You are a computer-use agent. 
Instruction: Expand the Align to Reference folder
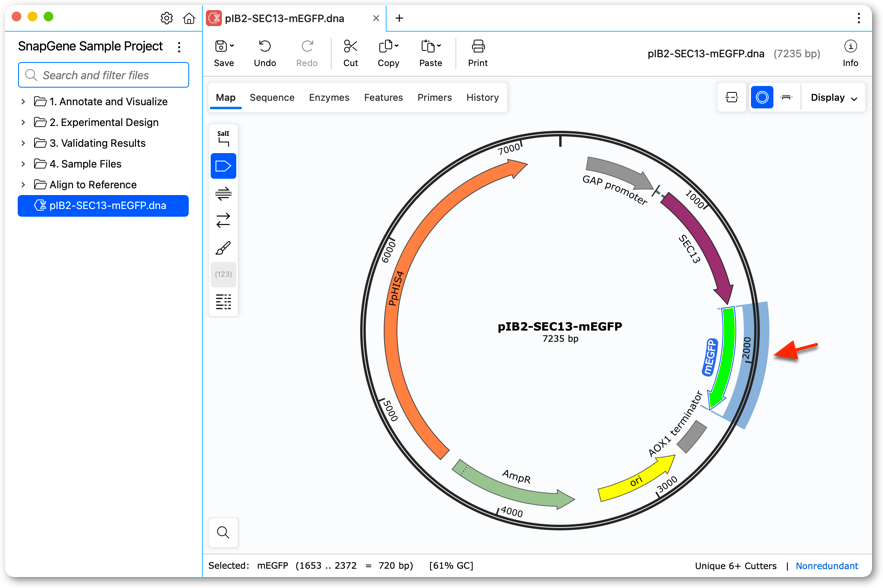[23, 185]
